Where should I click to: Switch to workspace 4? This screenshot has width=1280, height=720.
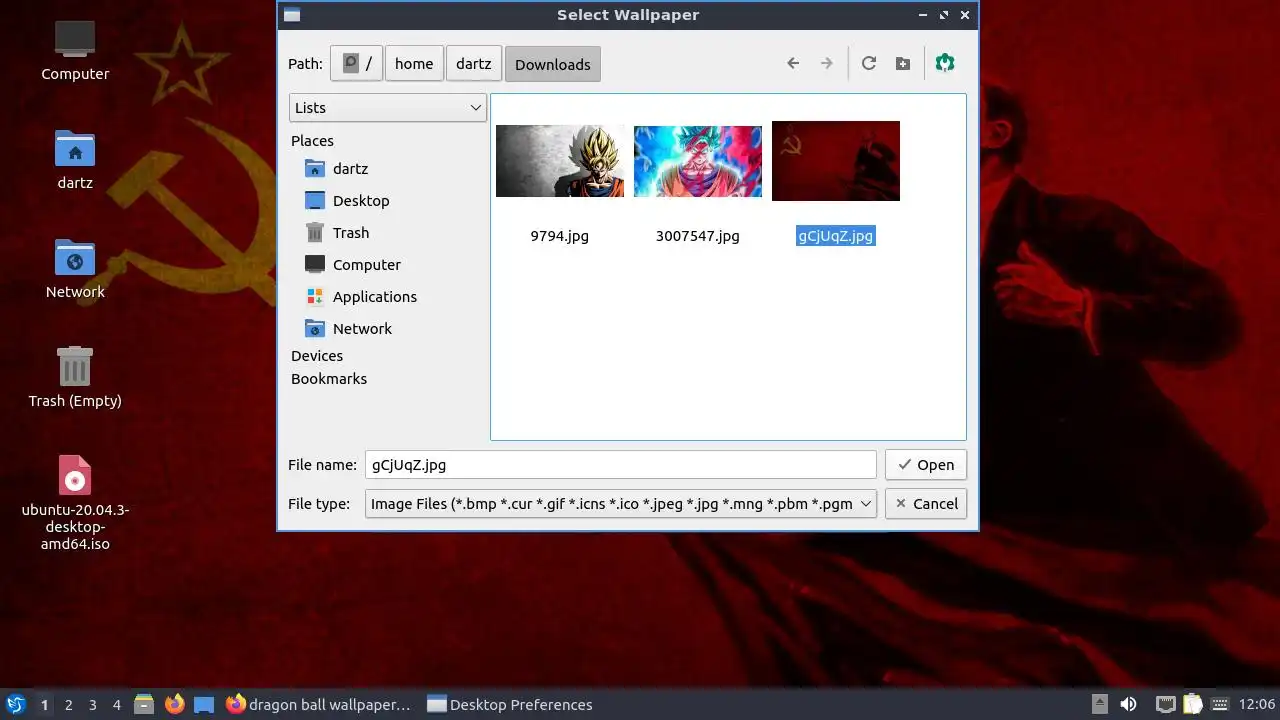coord(117,705)
